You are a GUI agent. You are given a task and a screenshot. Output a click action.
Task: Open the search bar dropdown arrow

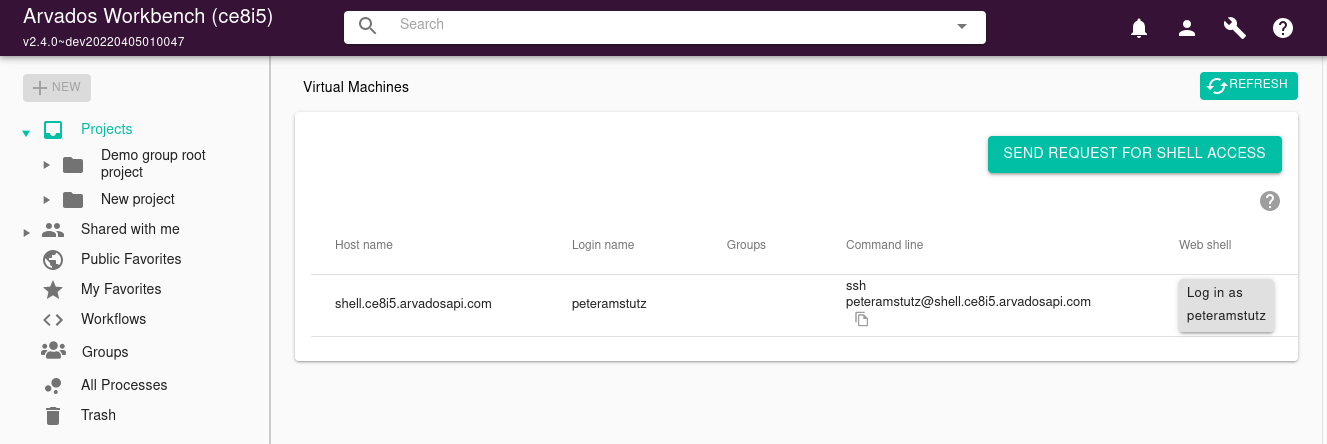(962, 27)
